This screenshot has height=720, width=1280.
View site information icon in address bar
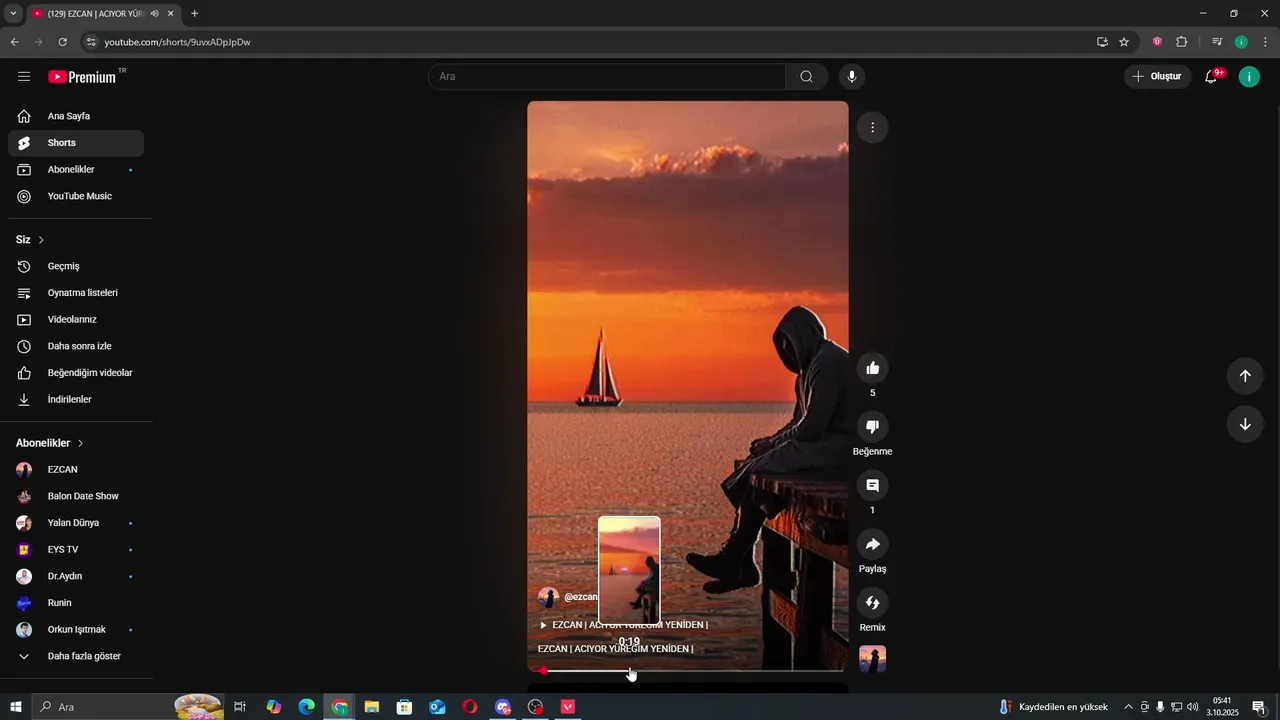click(91, 42)
